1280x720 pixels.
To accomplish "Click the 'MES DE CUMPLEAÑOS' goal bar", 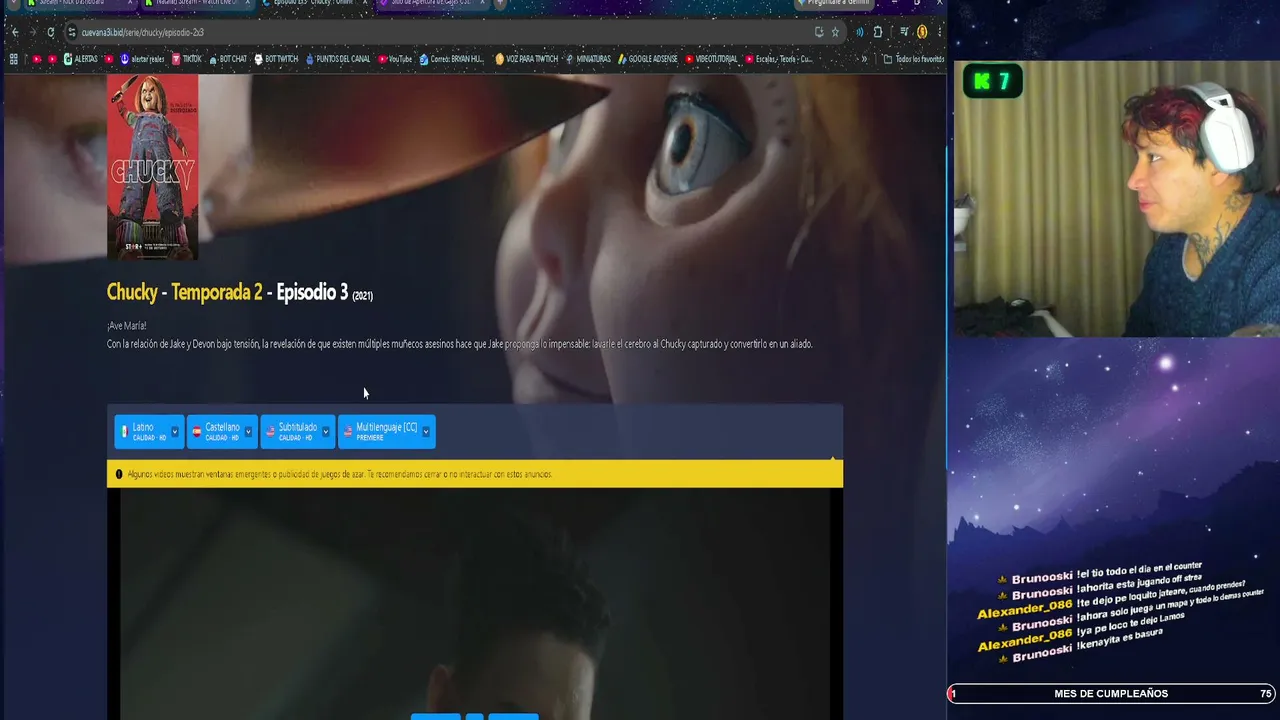I will click(x=1111, y=694).
